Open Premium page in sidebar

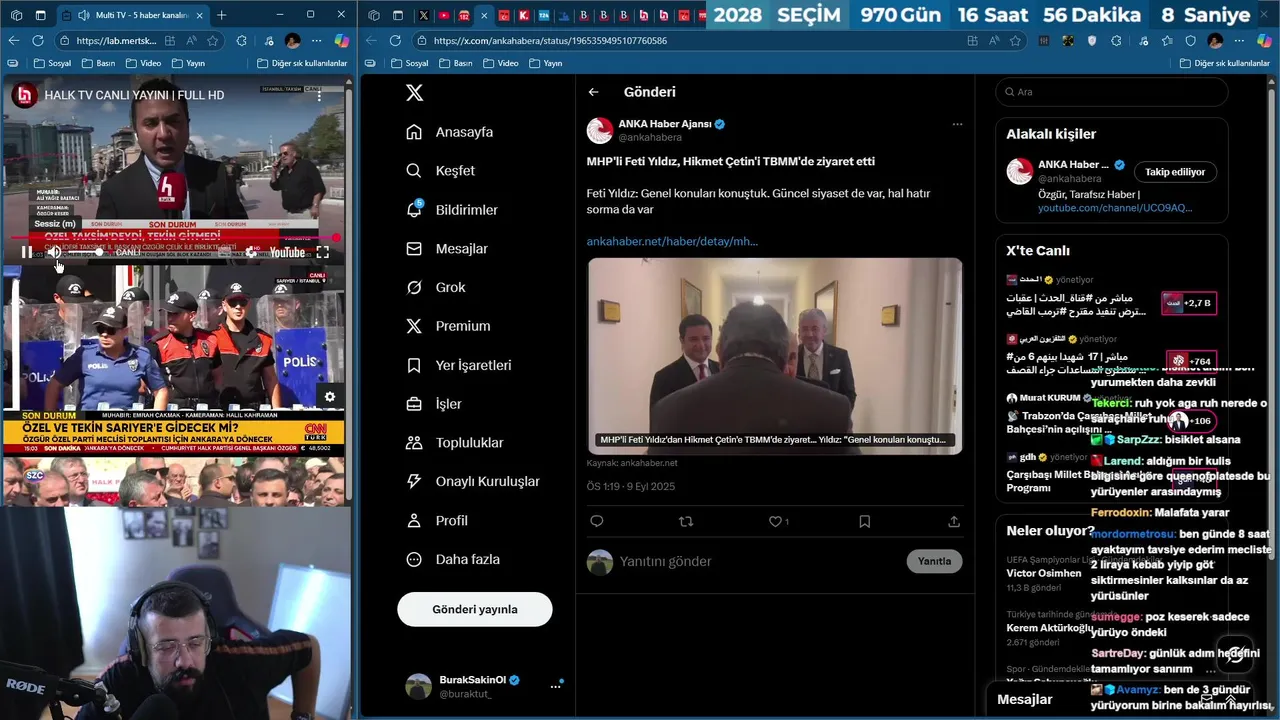[448, 326]
